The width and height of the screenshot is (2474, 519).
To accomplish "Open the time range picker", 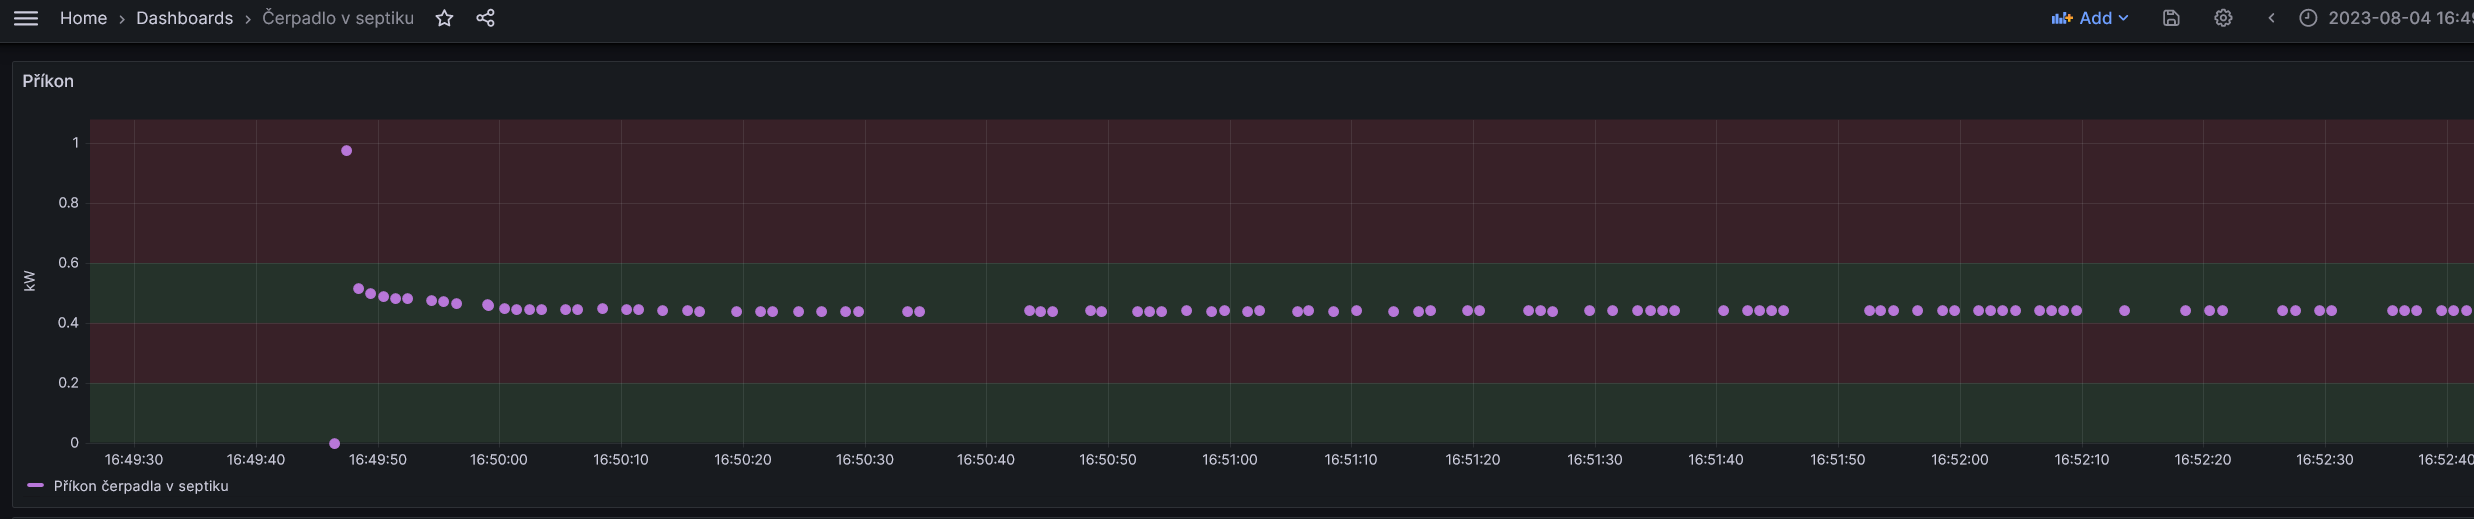I will pyautogui.click(x=2386, y=18).
